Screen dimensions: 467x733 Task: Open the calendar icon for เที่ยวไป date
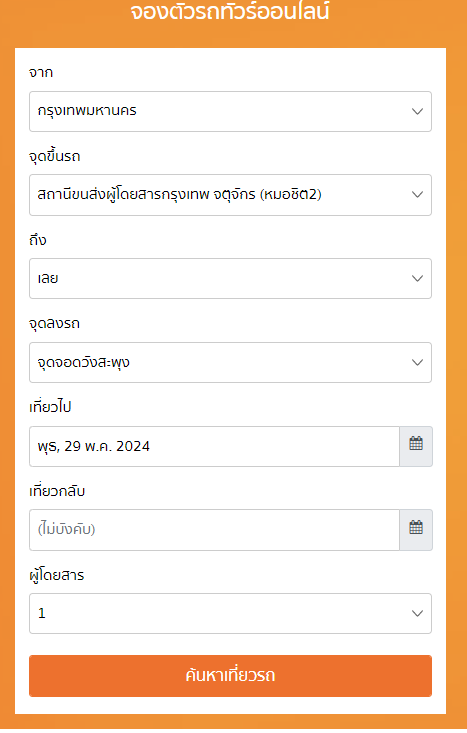coord(416,446)
